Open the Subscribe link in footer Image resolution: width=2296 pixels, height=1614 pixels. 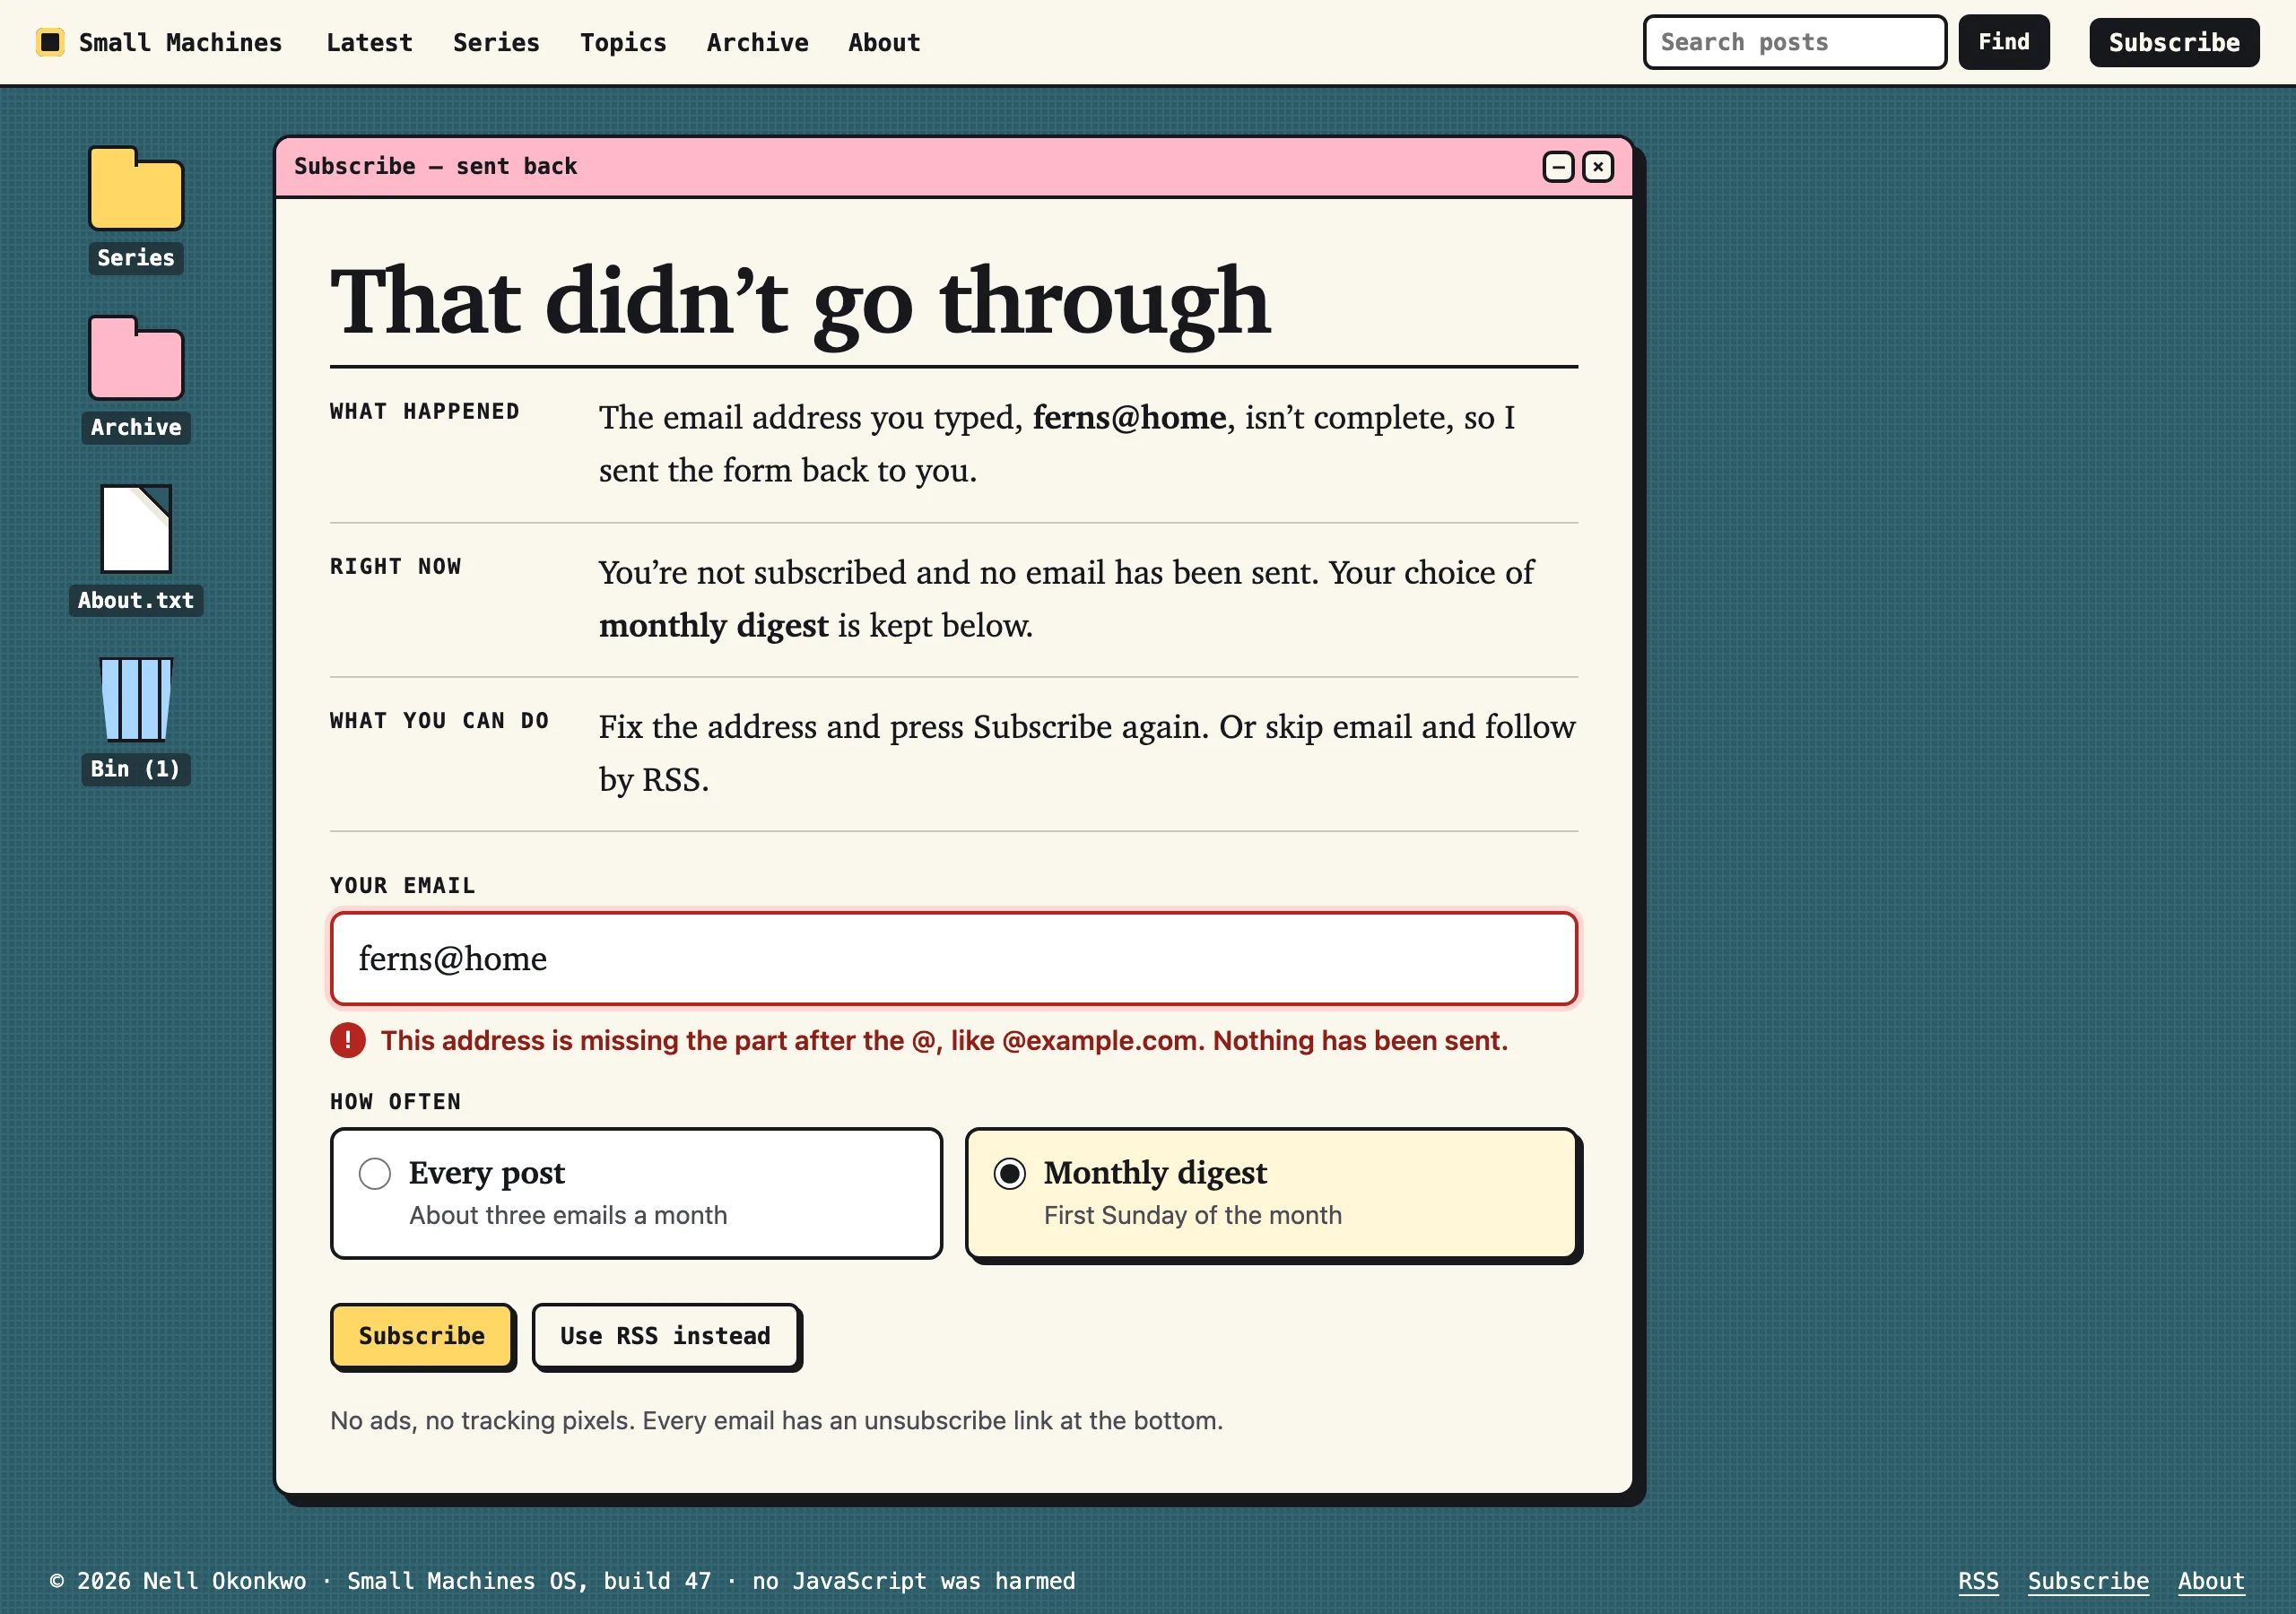point(2088,1581)
